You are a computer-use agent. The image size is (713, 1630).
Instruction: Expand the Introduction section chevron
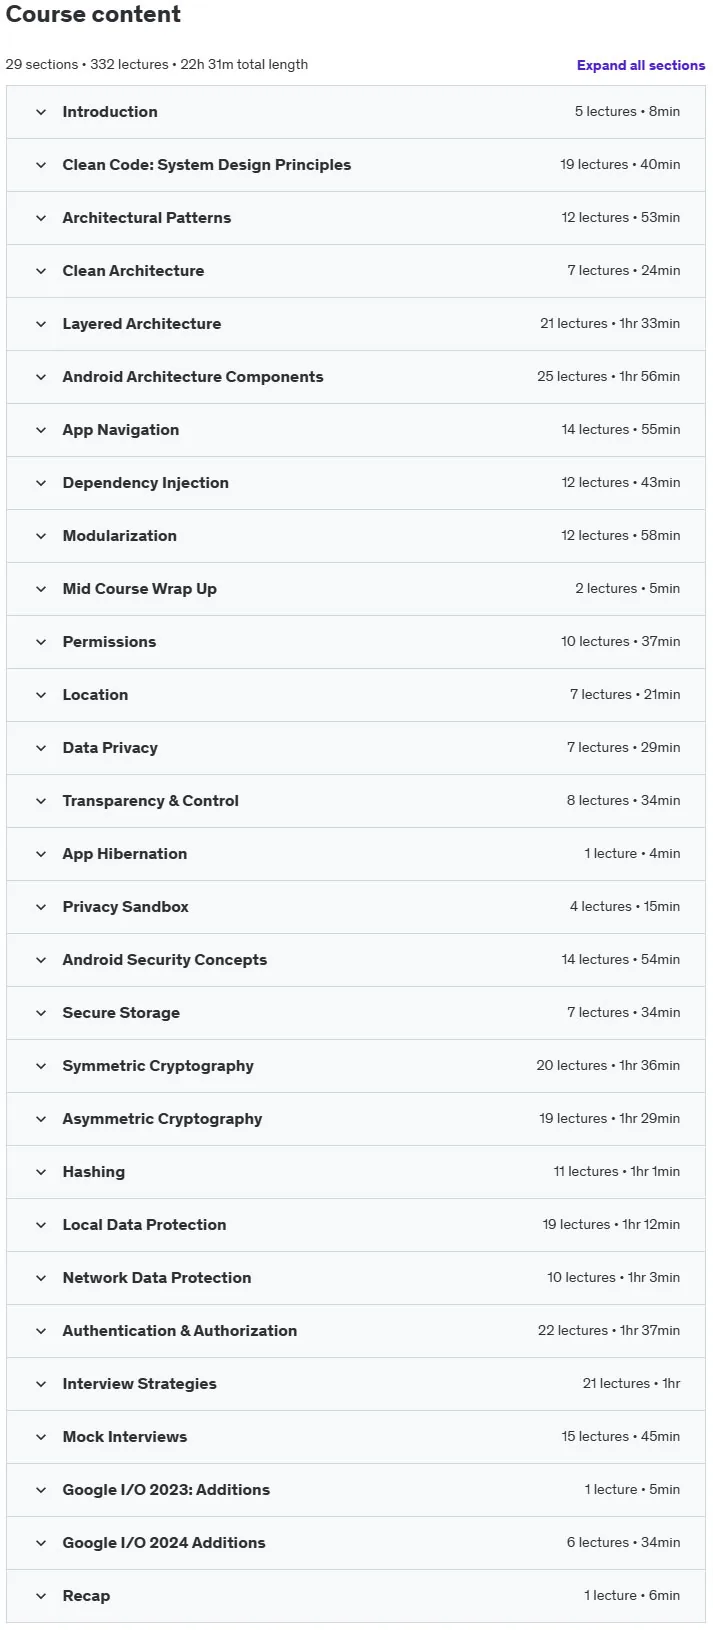[41, 112]
